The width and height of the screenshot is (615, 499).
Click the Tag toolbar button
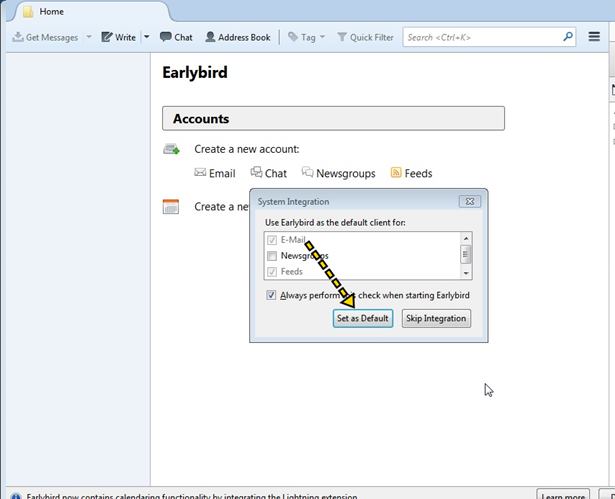[302, 37]
